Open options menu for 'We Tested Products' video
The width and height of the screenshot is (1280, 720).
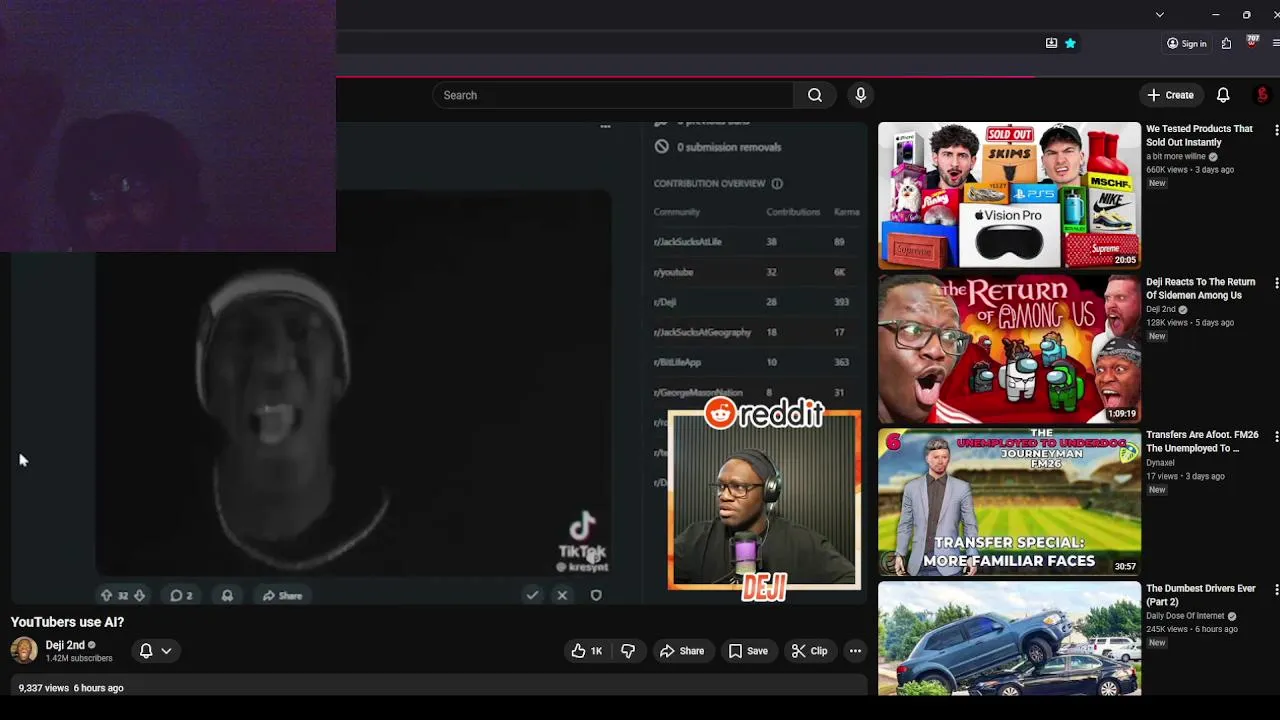1276,130
